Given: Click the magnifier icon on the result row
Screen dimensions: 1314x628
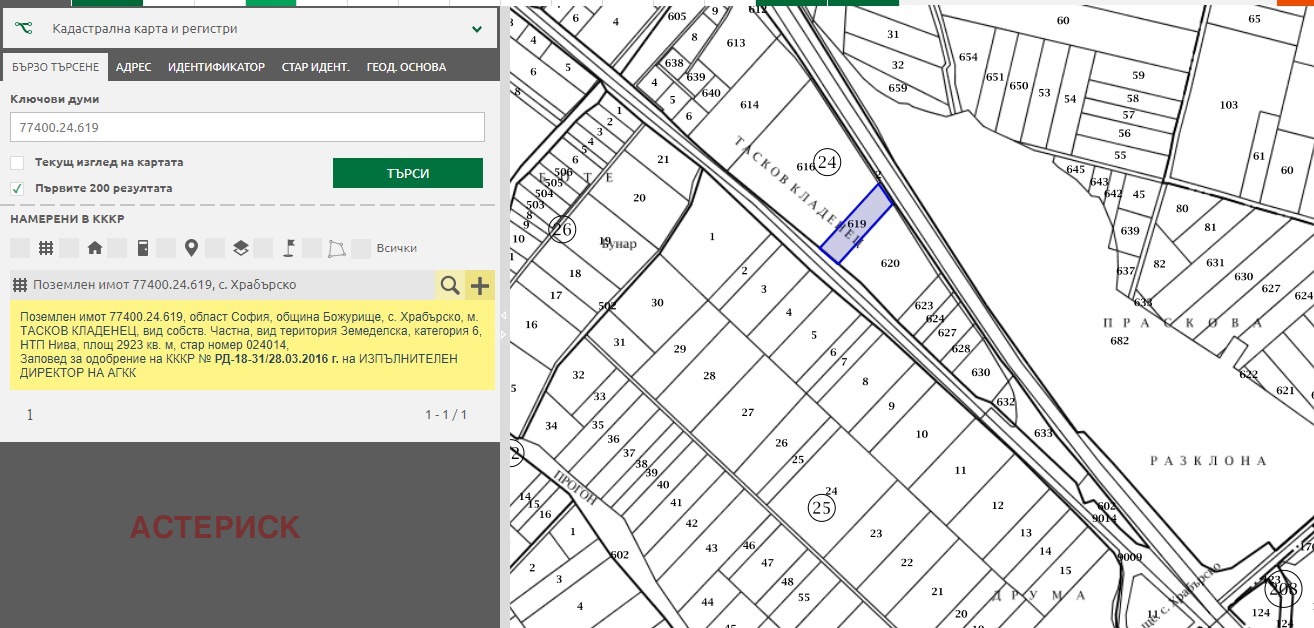Looking at the screenshot, I should pos(450,286).
